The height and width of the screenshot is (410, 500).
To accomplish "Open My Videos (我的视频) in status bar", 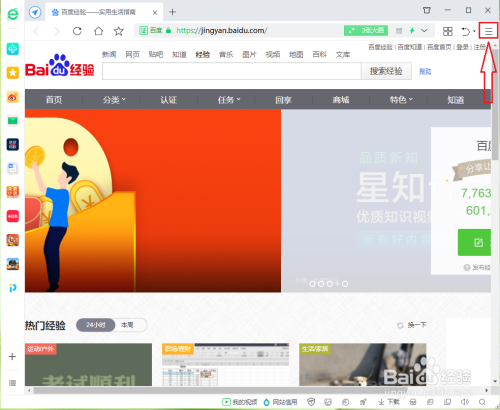I will click(239, 402).
